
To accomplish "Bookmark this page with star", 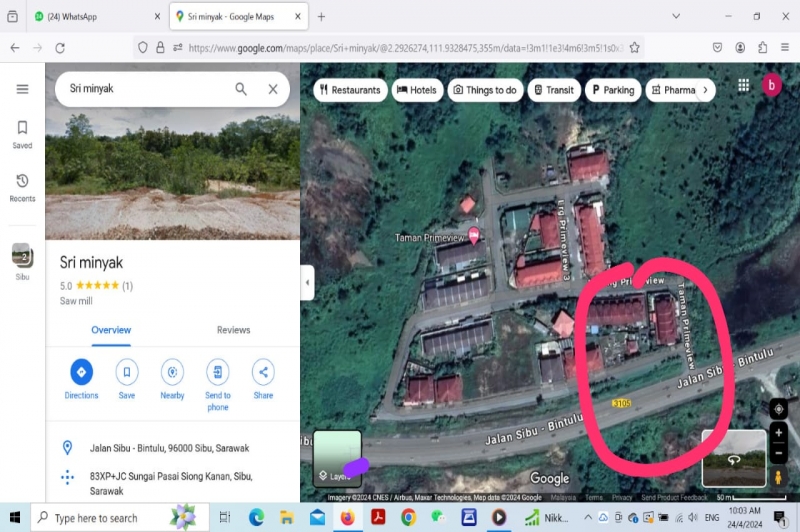I will [634, 48].
